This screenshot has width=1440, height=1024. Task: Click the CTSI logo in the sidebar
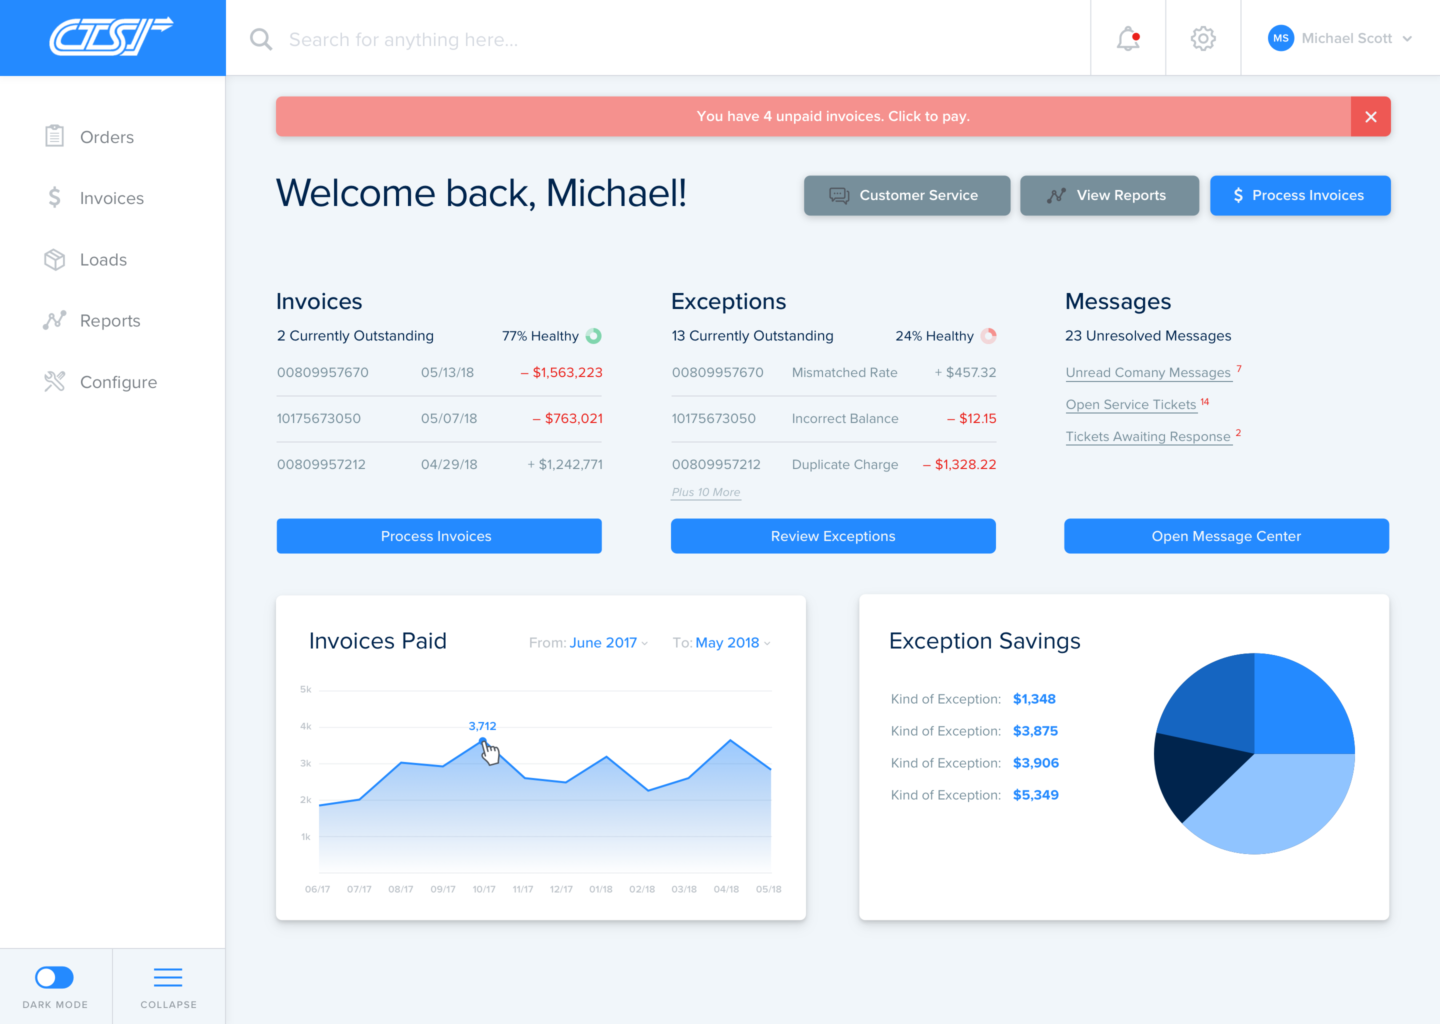point(111,37)
